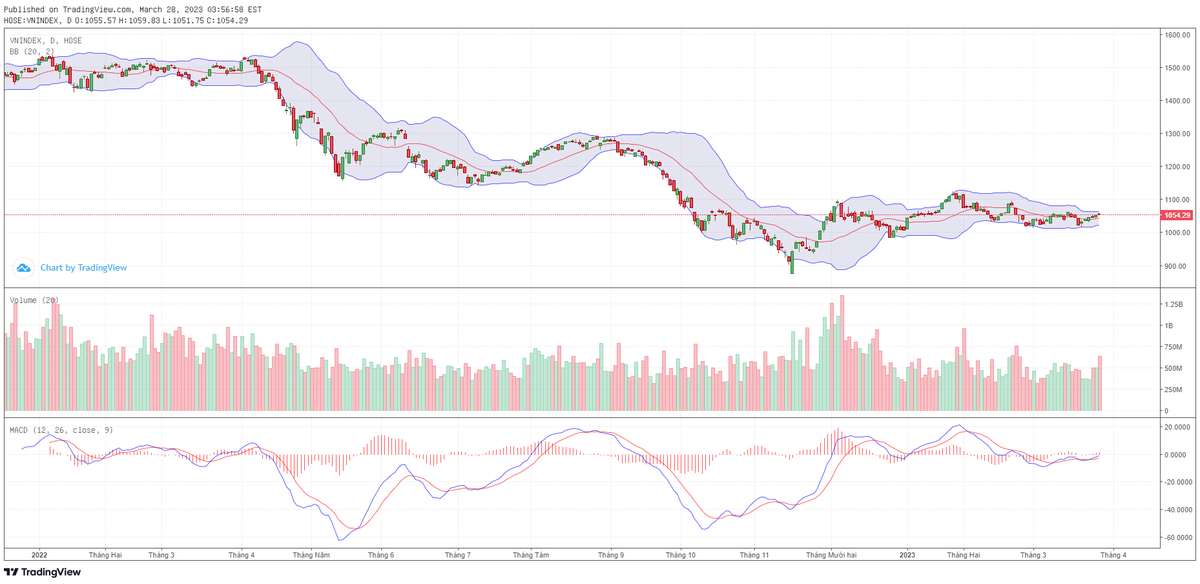The height and width of the screenshot is (584, 1200).
Task: Click the -60.0000 MACD scale label
Action: [x=1174, y=537]
